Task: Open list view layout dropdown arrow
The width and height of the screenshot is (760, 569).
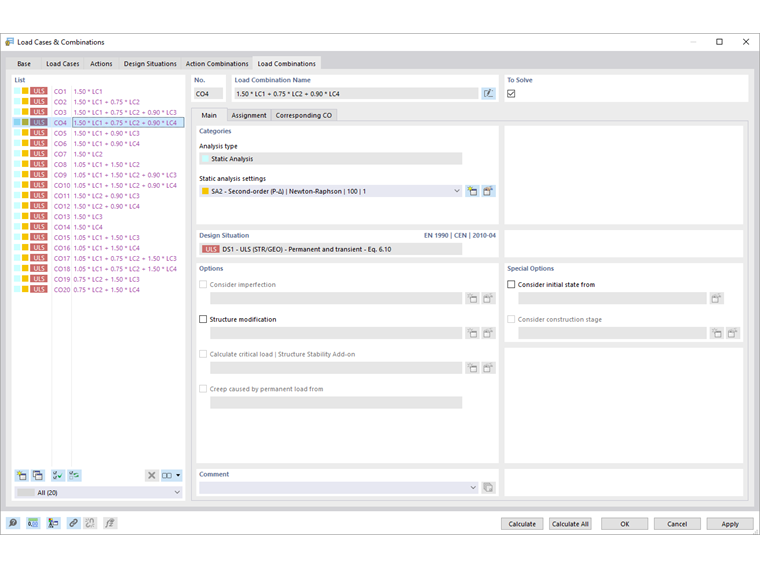Action: [178, 475]
